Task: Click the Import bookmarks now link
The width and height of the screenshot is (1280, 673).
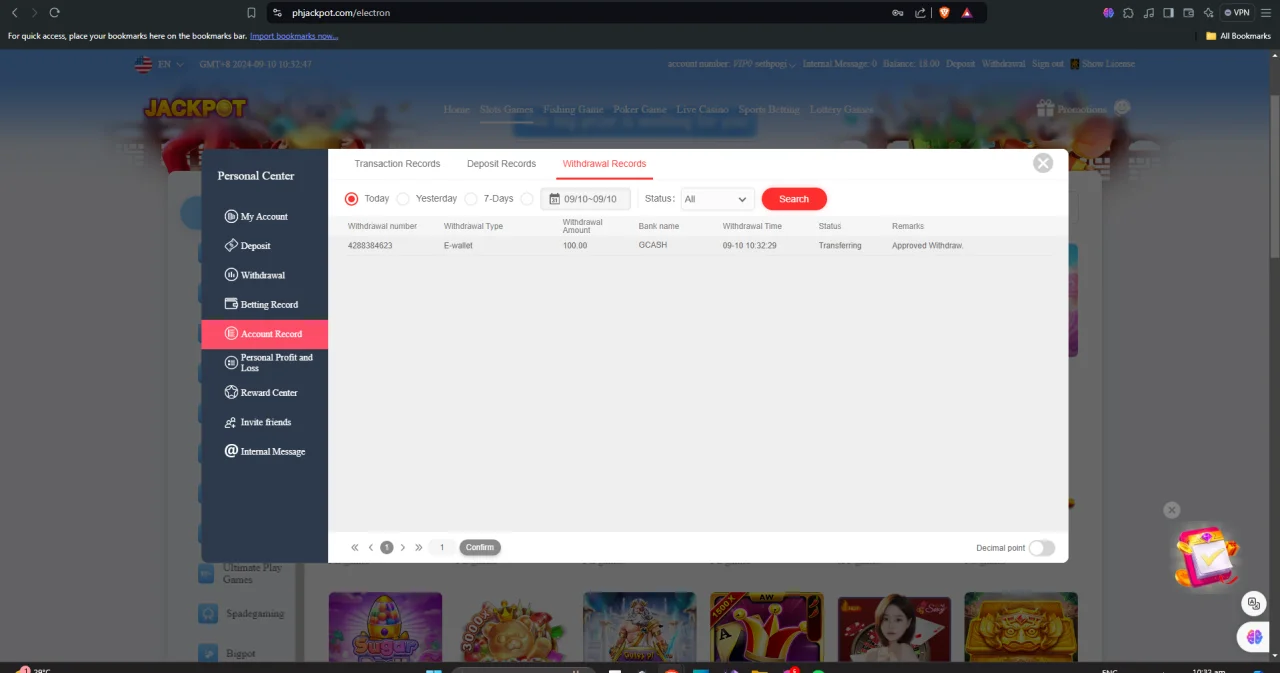Action: 294,36
